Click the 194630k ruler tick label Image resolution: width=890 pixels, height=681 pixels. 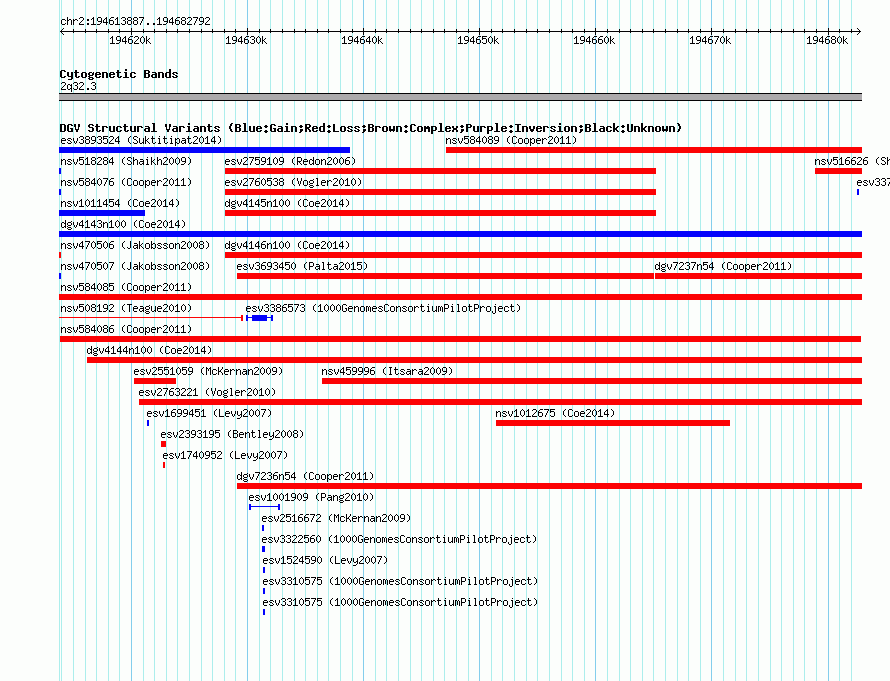(246, 40)
